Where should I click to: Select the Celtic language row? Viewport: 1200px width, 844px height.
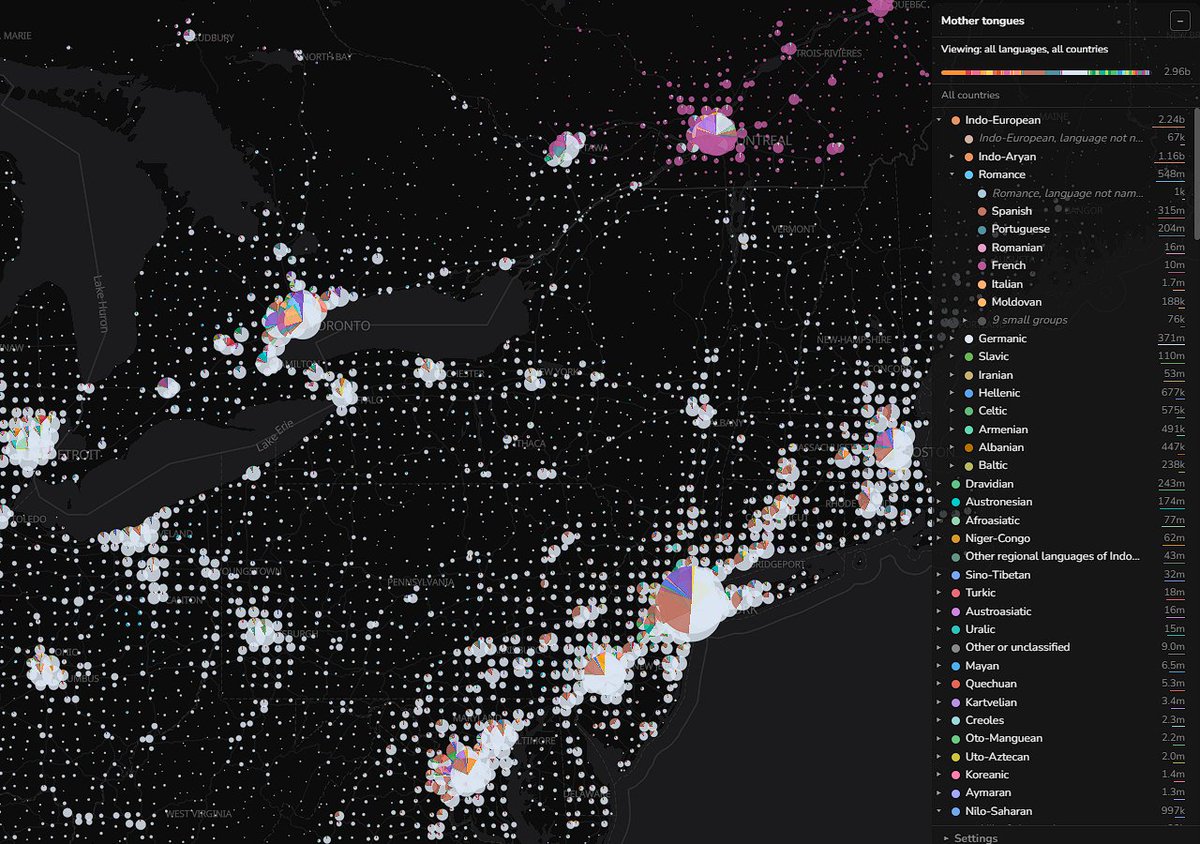(1066, 411)
